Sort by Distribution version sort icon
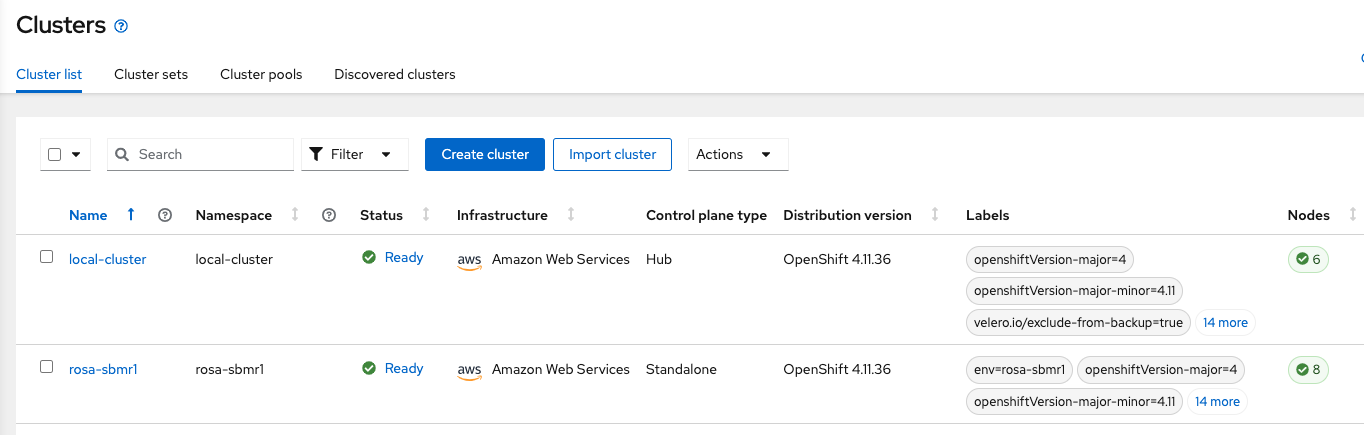The width and height of the screenshot is (1364, 435). tap(935, 215)
